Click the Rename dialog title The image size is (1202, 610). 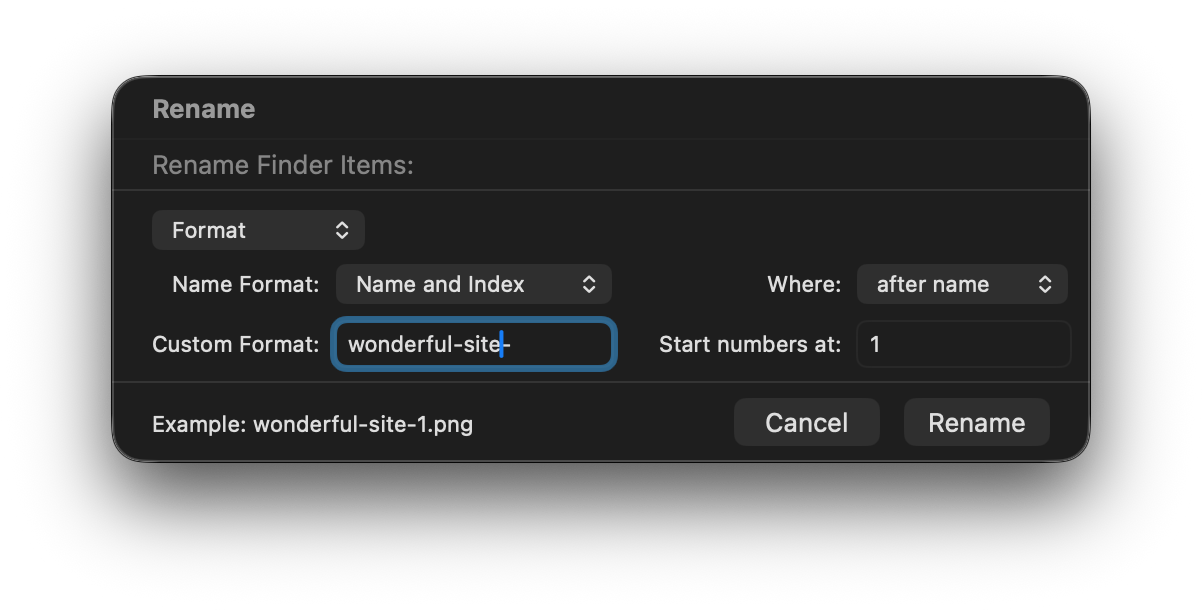pos(204,109)
